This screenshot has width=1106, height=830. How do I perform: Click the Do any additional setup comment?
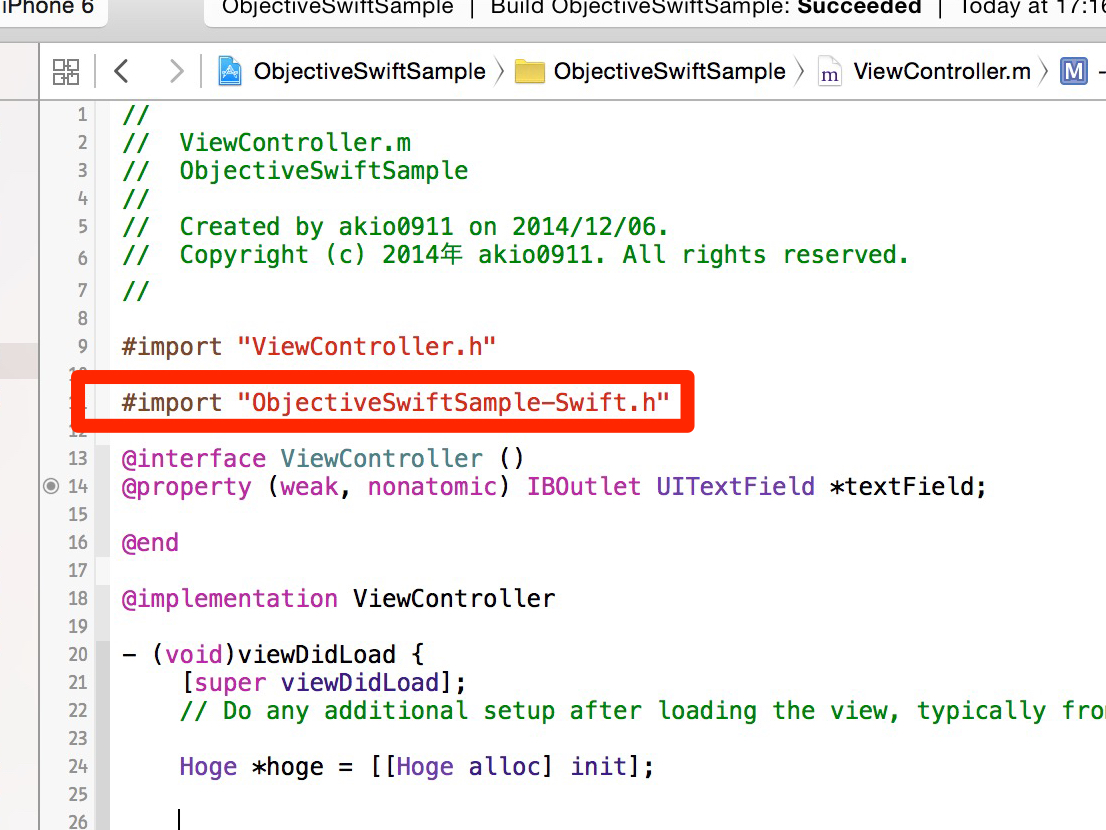click(x=643, y=711)
